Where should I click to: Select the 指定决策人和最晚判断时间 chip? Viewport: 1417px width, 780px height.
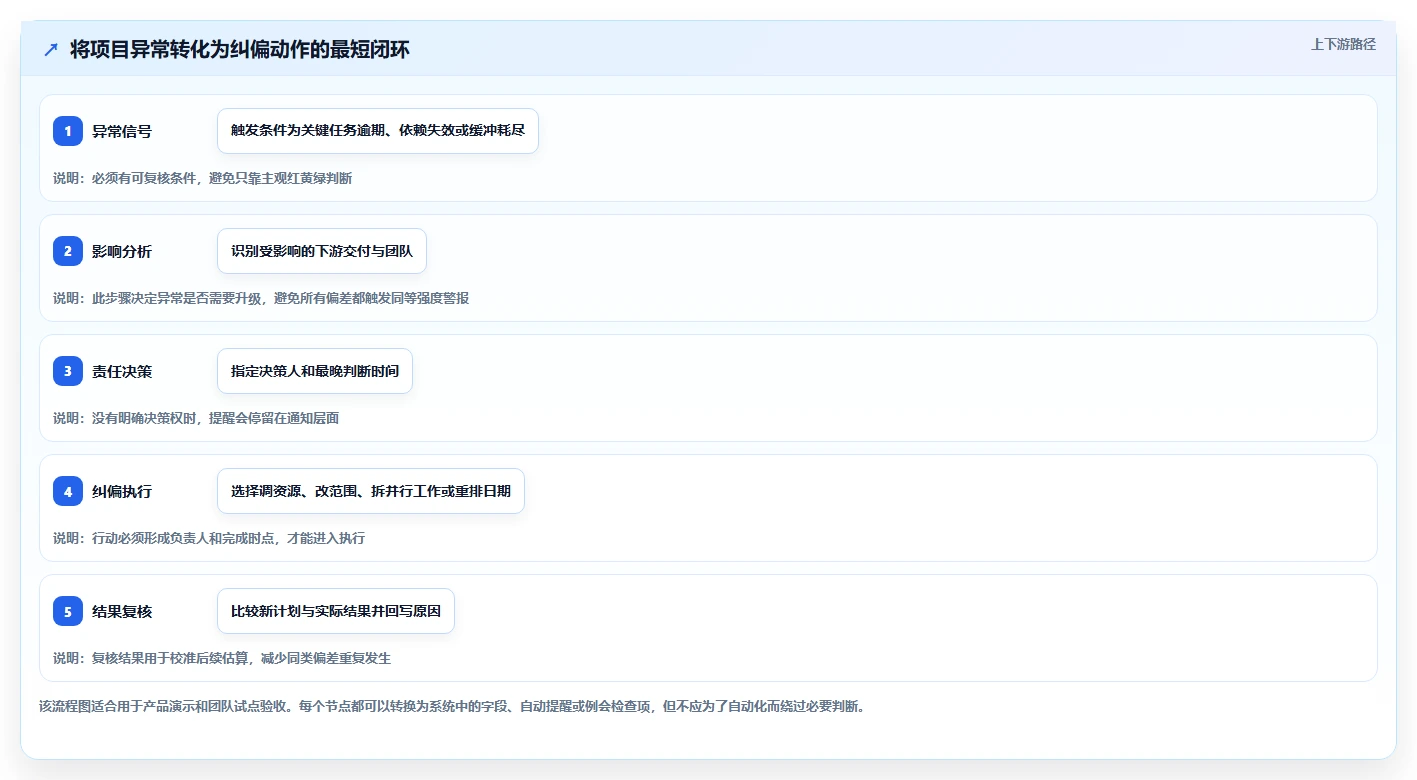315,371
